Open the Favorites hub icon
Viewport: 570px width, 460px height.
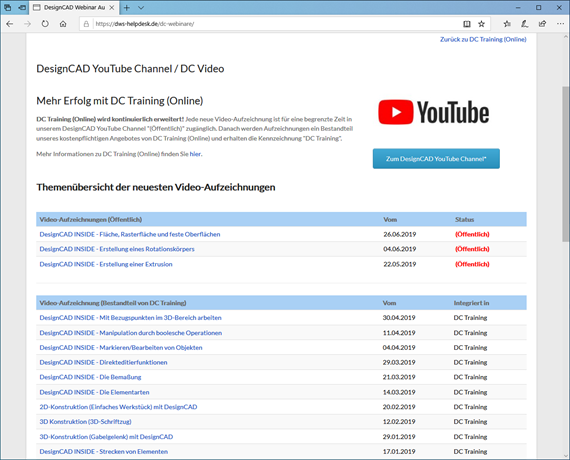point(507,24)
